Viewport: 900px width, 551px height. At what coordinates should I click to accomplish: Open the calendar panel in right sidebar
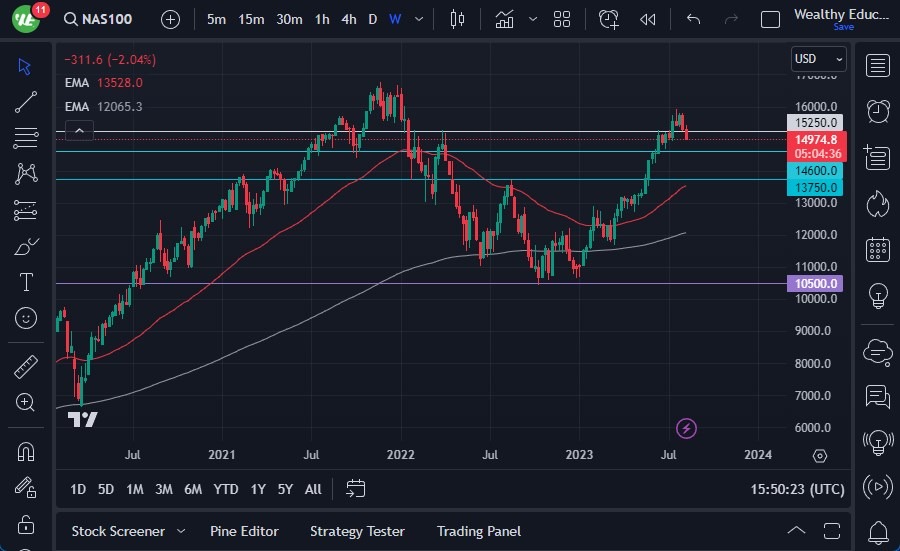878,250
